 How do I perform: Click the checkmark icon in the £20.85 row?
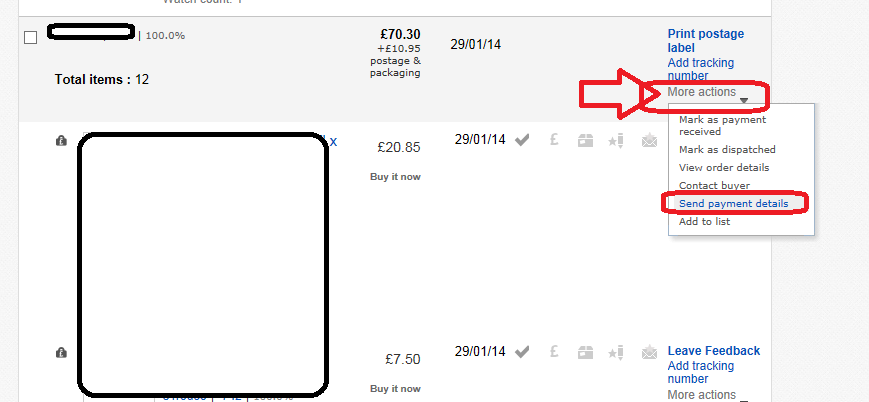tap(521, 141)
